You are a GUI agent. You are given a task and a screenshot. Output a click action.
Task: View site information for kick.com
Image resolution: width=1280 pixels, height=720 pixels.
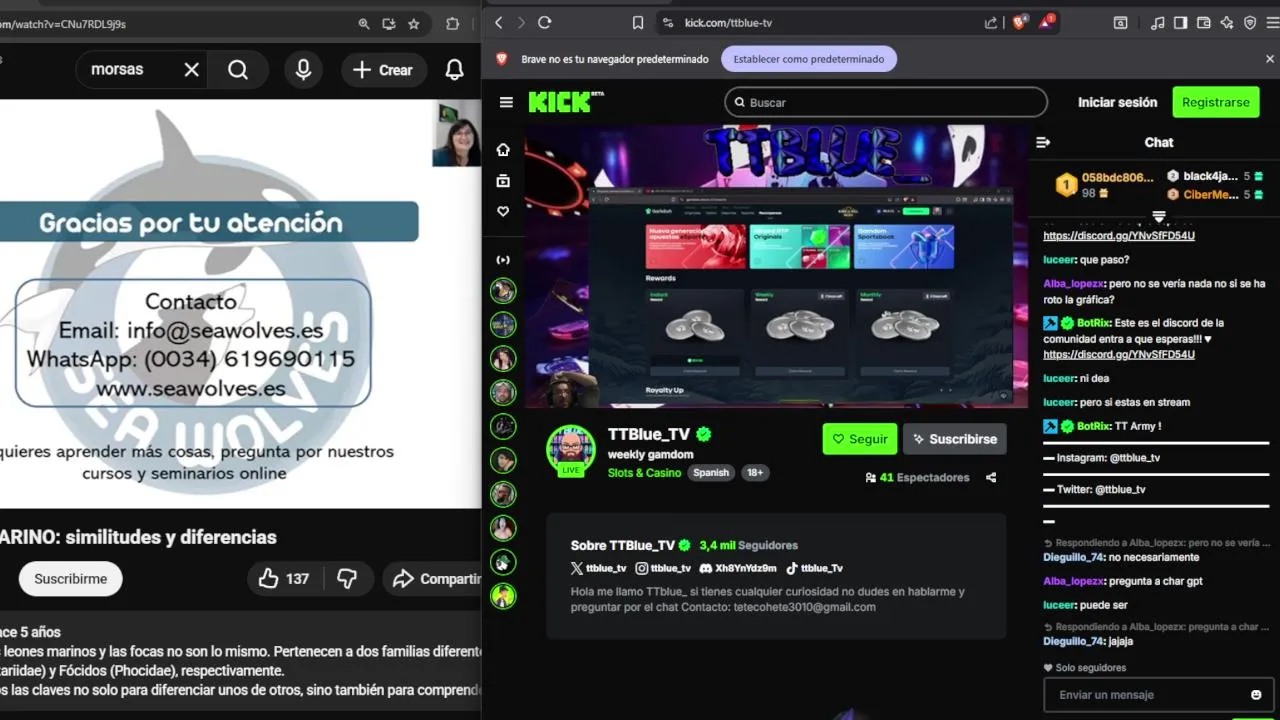tap(668, 22)
